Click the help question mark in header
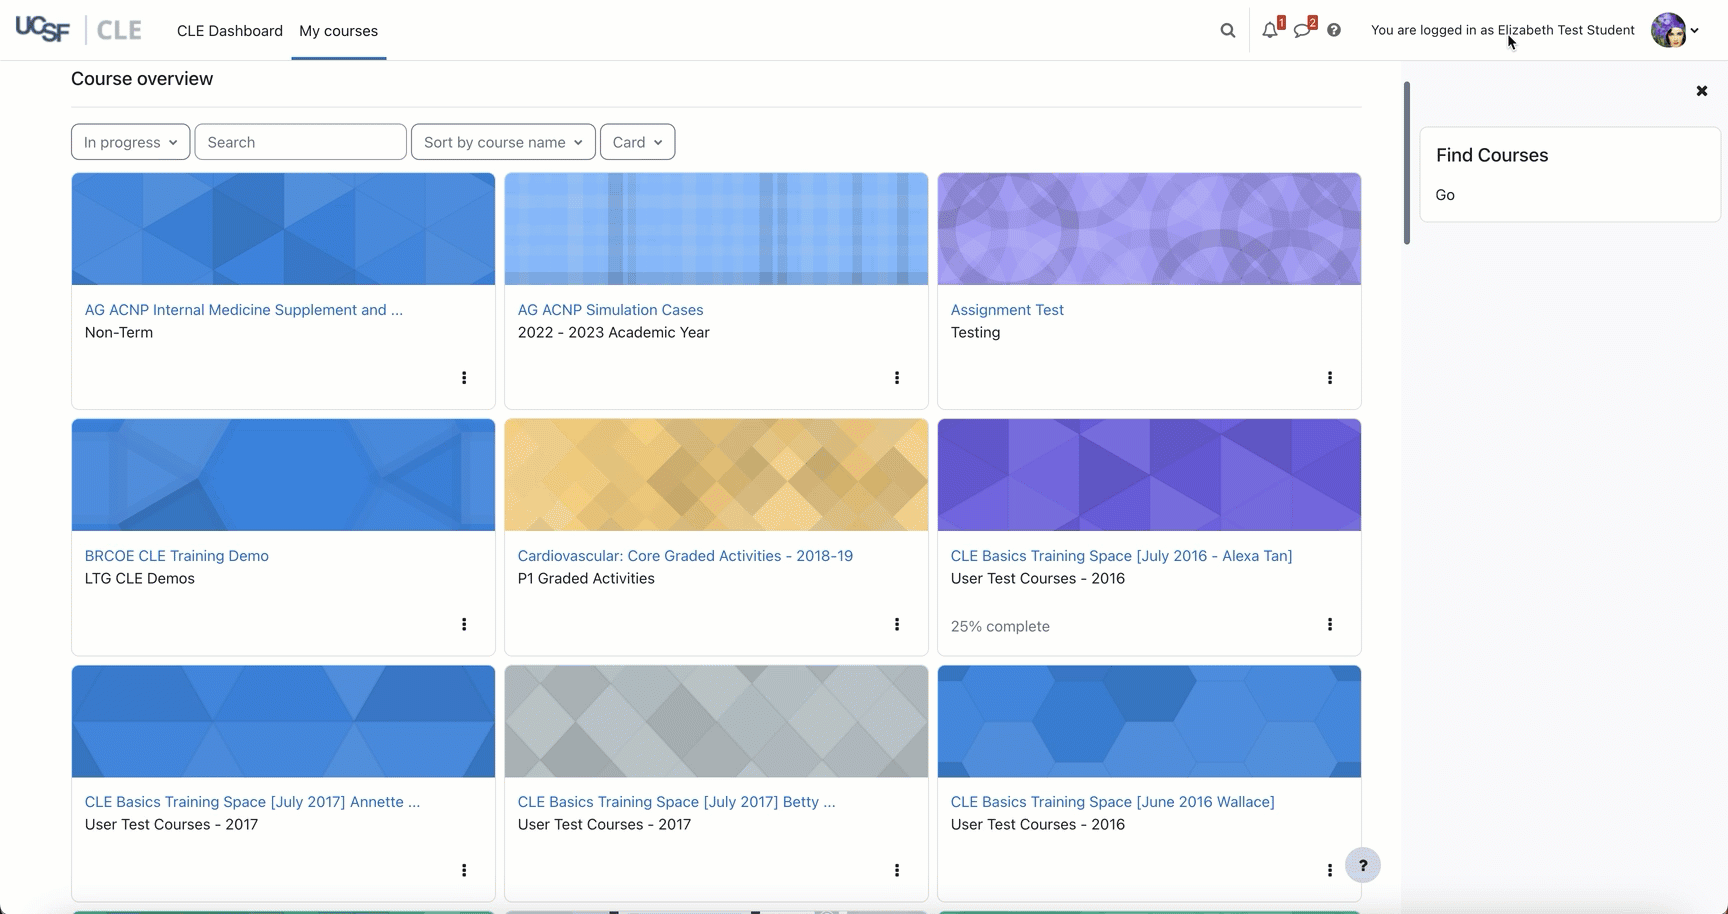This screenshot has height=914, width=1728. 1334,30
